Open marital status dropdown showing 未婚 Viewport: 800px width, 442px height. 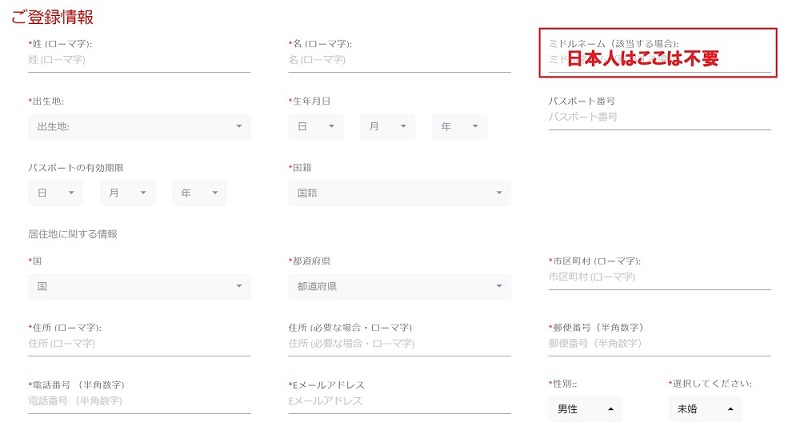tap(705, 409)
